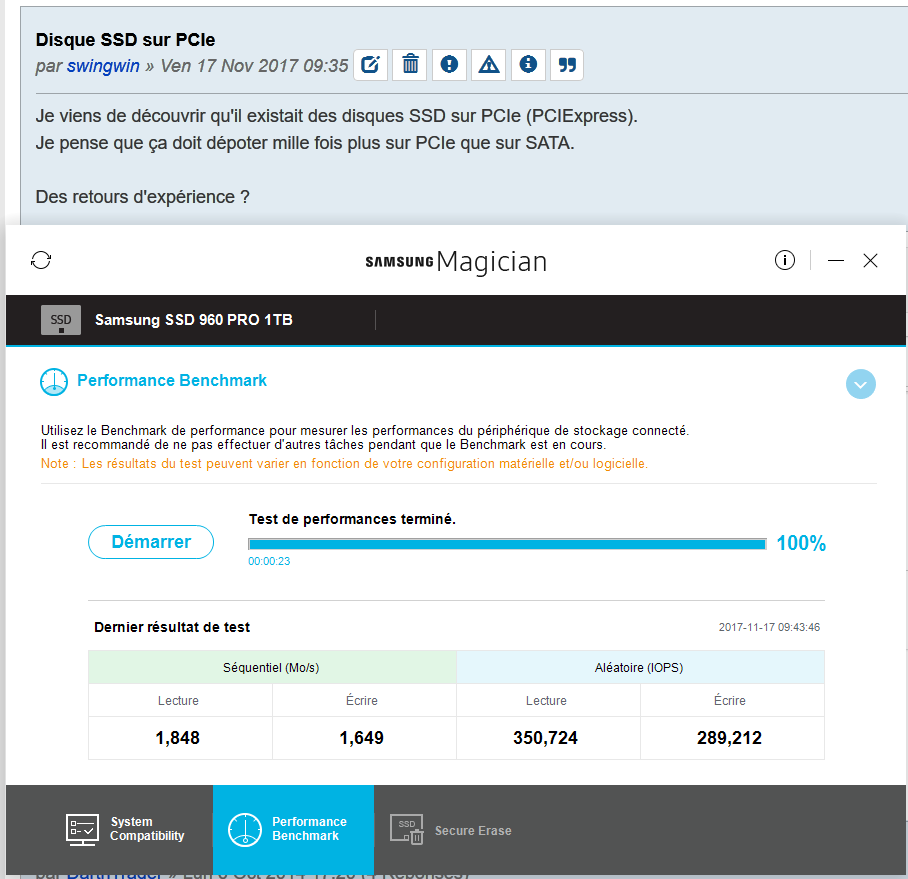
Task: Click the delete post trash icon
Action: 410,65
